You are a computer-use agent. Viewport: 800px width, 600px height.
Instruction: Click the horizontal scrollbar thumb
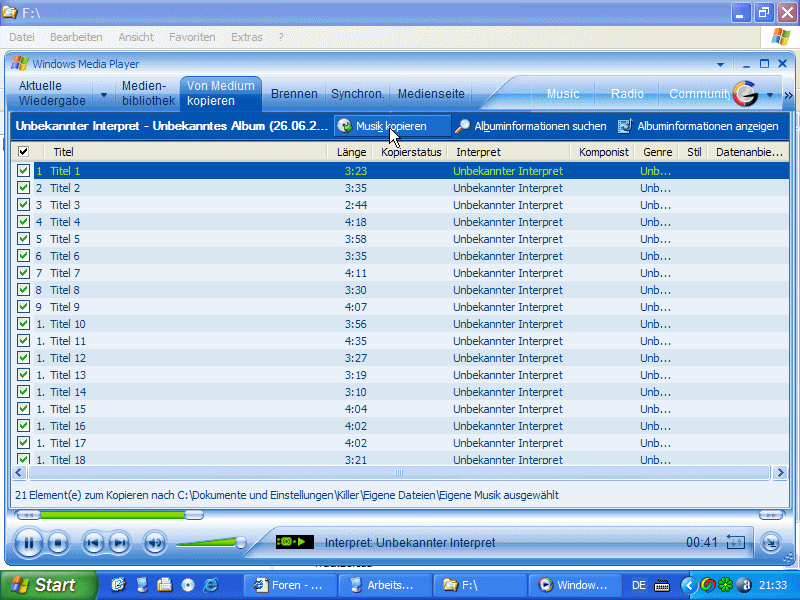click(x=399, y=473)
